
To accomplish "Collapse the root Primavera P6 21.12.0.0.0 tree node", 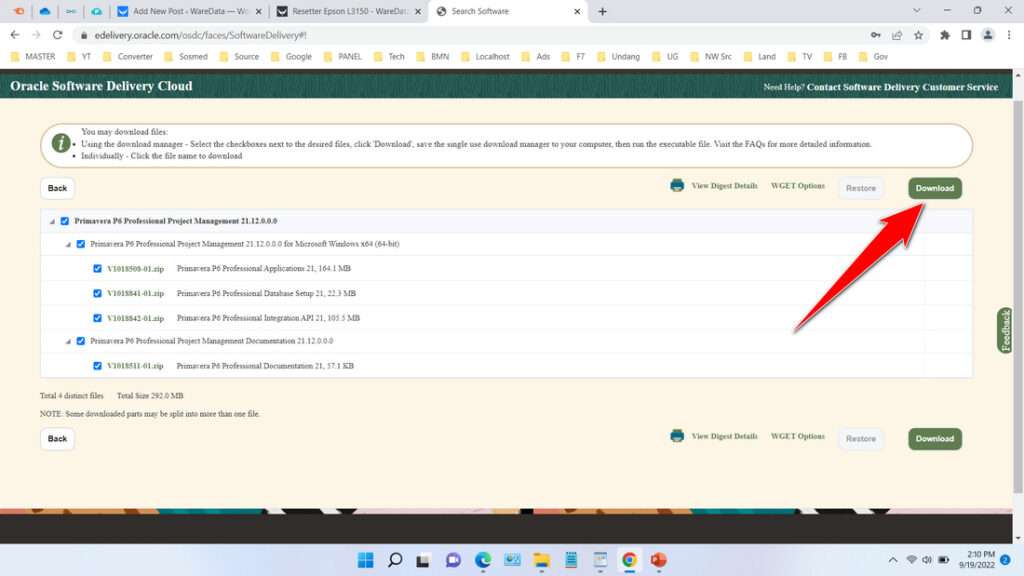I will [x=52, y=222].
